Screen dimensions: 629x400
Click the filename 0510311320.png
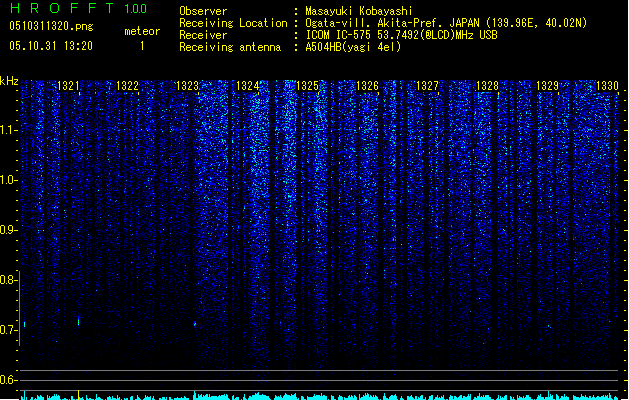51,26
